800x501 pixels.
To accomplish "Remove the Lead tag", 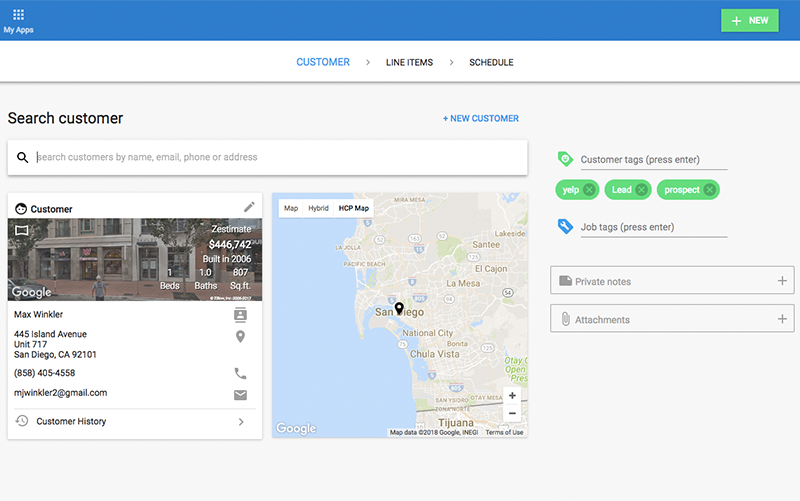I will [641, 190].
